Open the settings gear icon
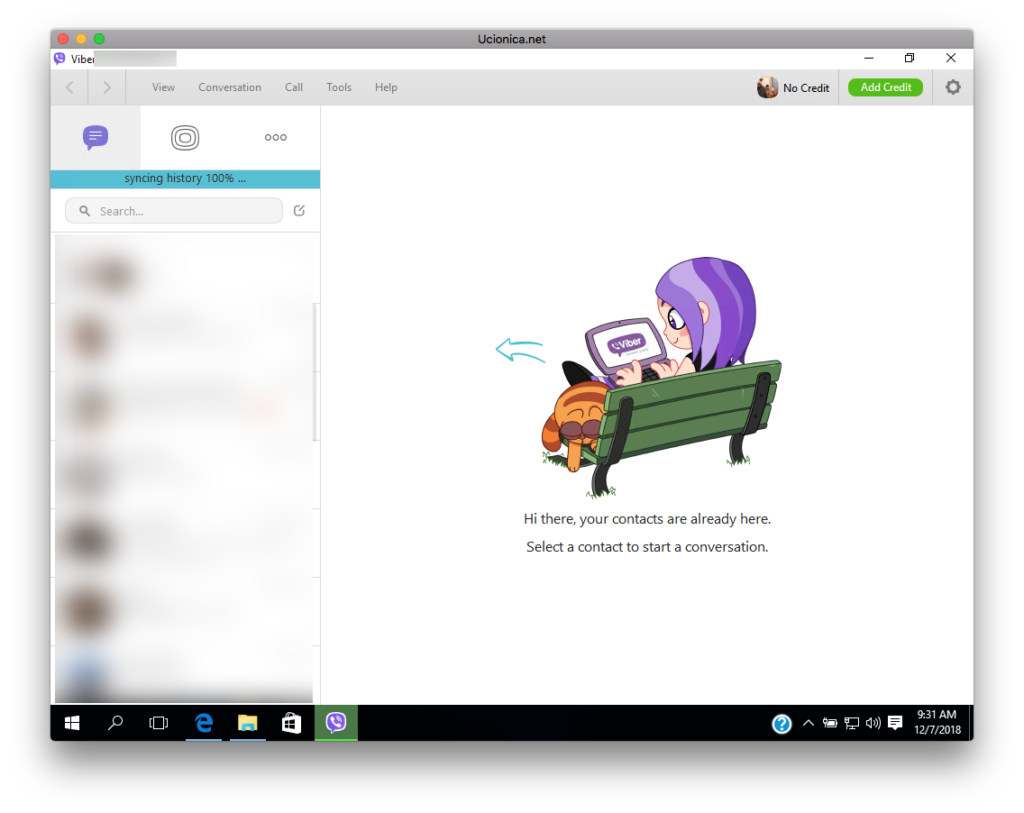This screenshot has height=813, width=1024. click(952, 88)
